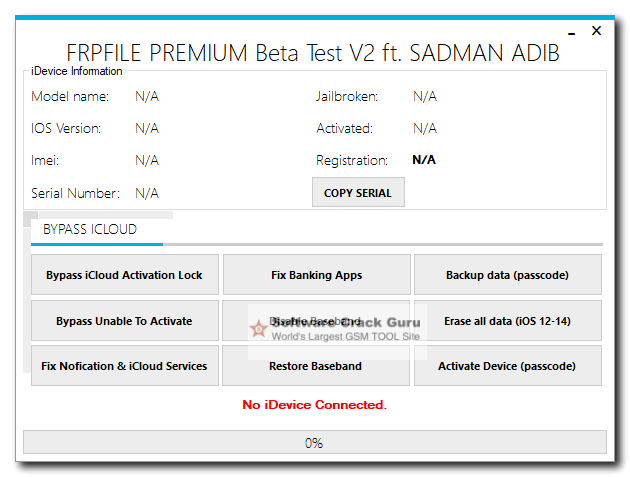Minimize the FRPFILE PREMIUM window
The height and width of the screenshot is (477, 630).
[x=566, y=32]
